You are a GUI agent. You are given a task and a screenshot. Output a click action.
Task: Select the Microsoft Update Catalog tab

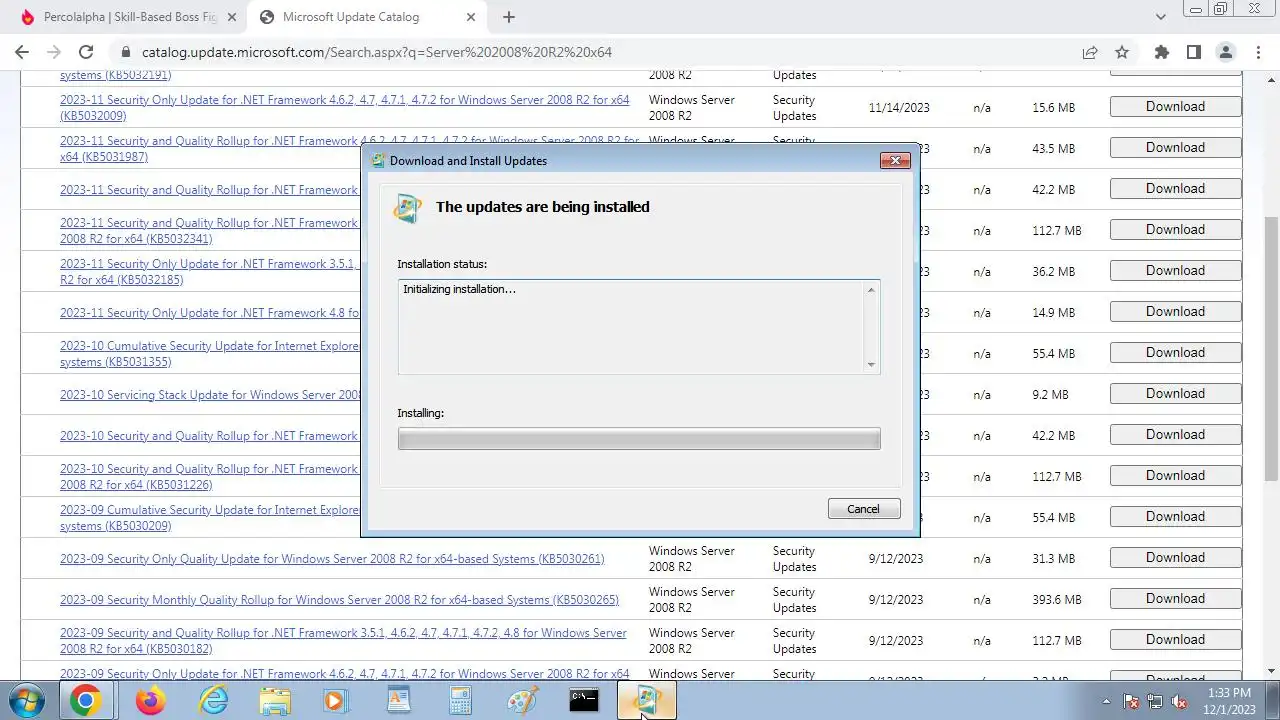[x=366, y=17]
